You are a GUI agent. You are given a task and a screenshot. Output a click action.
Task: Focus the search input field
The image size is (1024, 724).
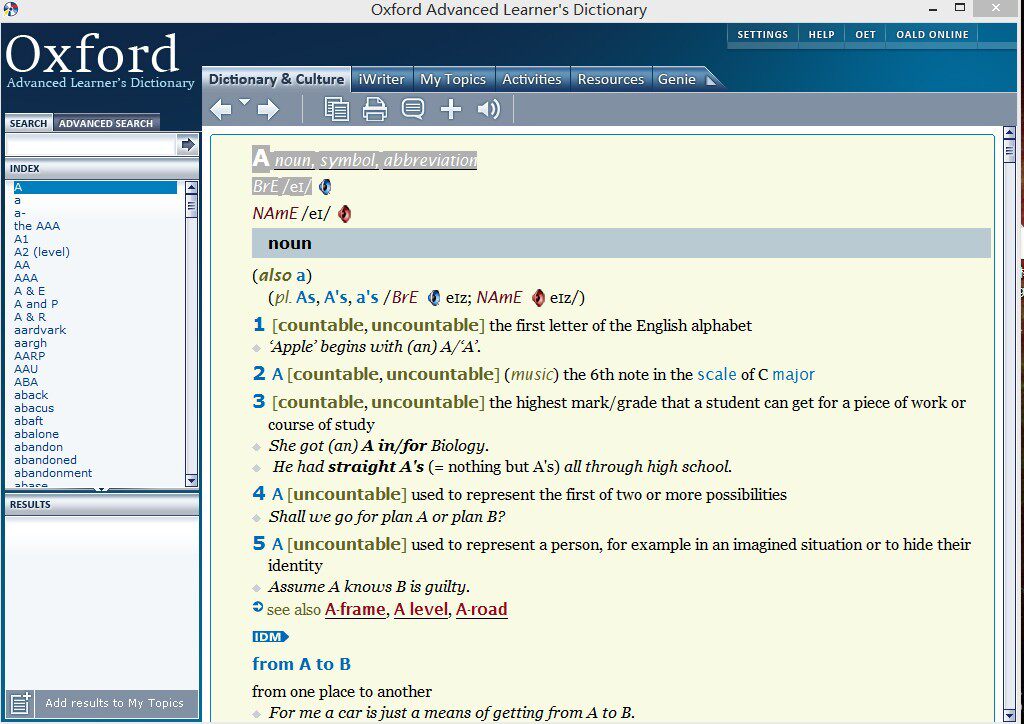90,145
